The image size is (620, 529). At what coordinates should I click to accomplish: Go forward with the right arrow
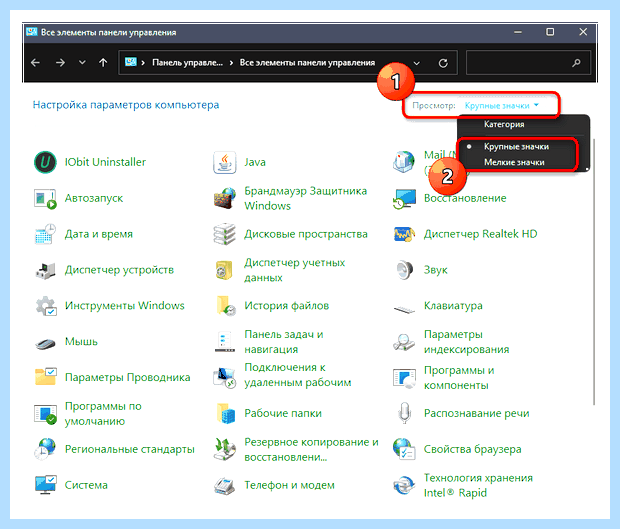tap(60, 62)
